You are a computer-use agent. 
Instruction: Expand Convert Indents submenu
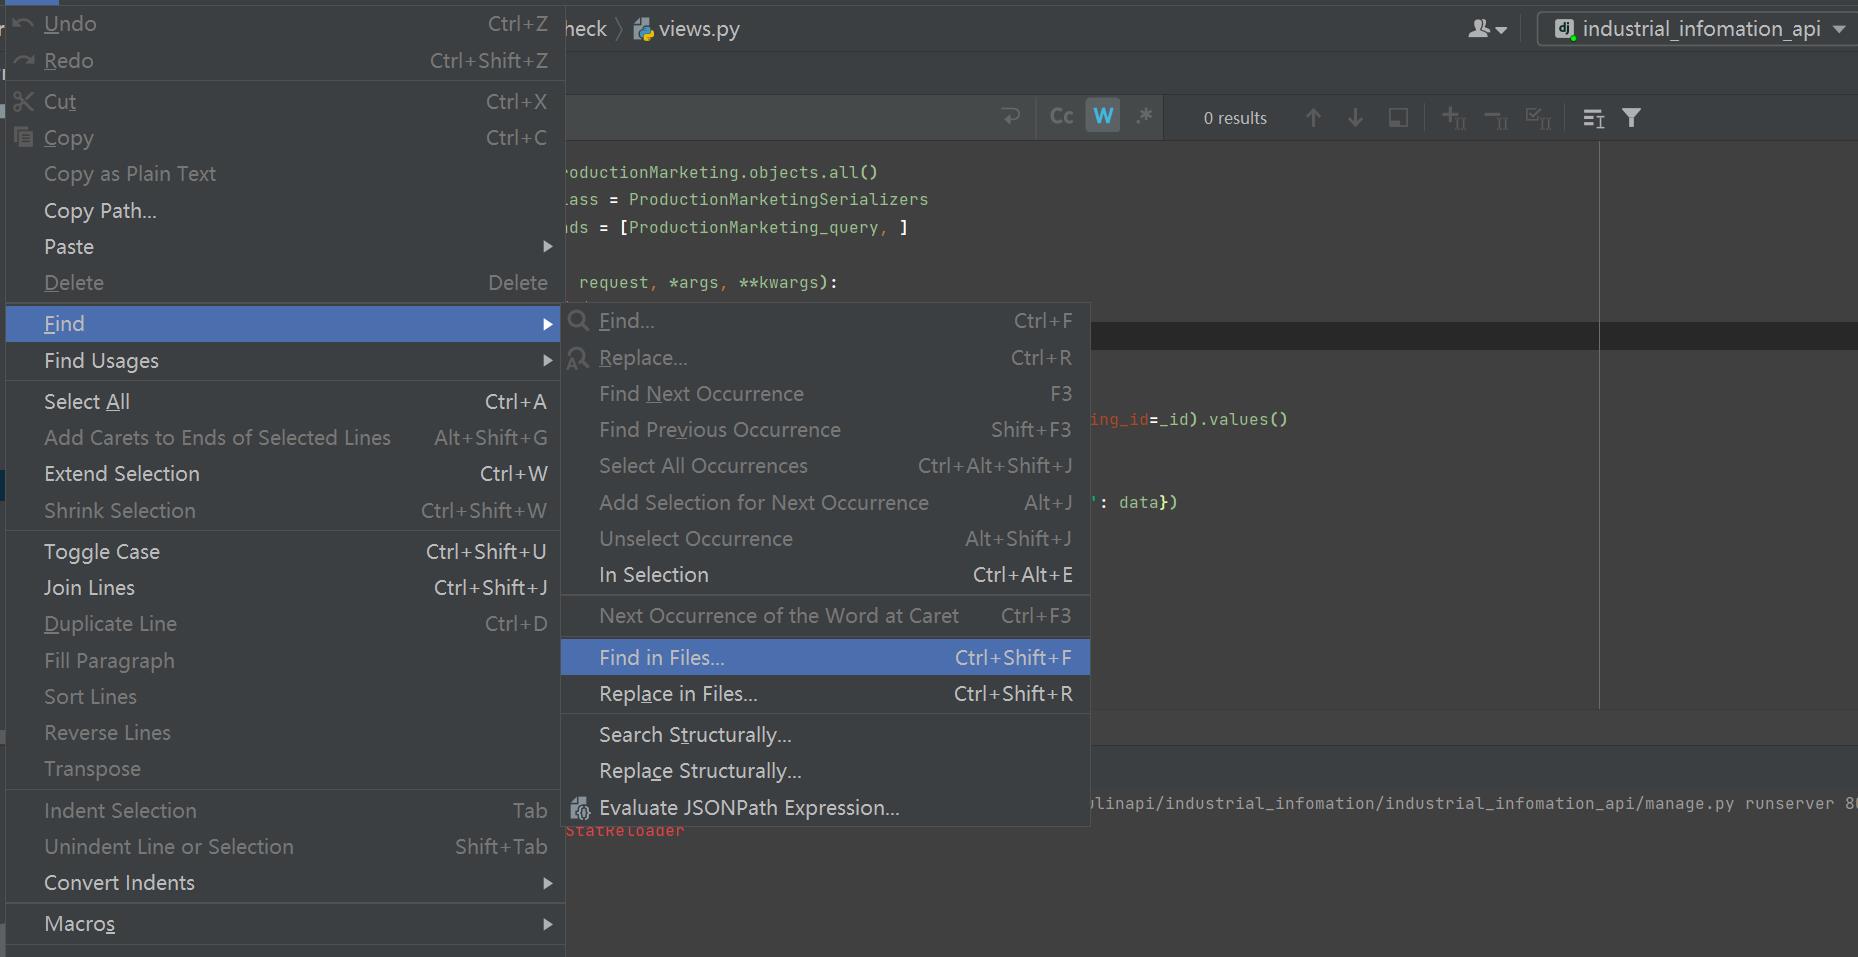coord(282,883)
